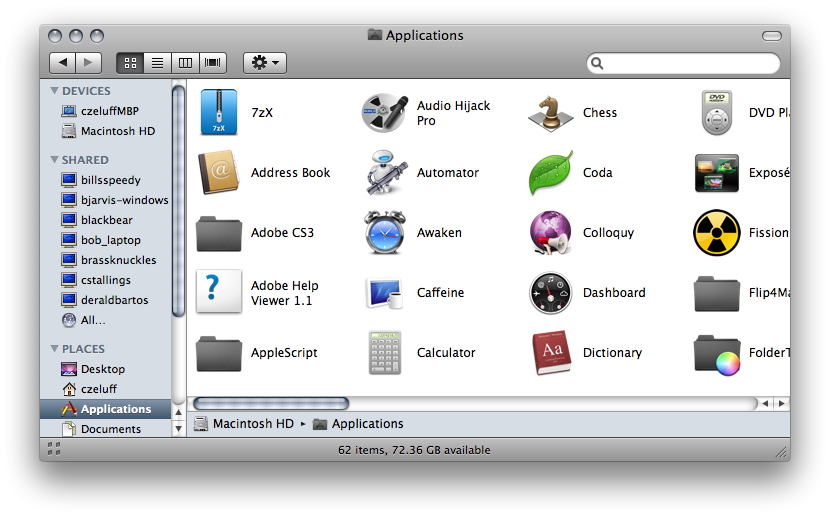Image resolution: width=830 pixels, height=516 pixels.
Task: Open brassknuckles shared computer
Action: point(106,260)
